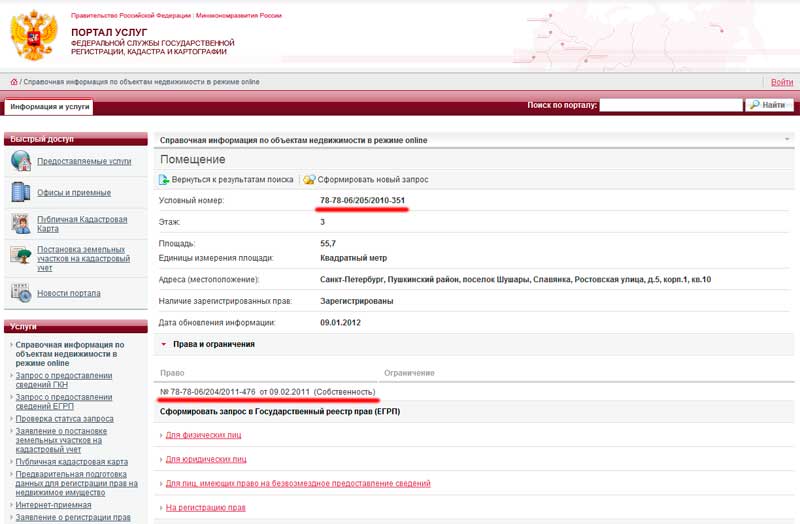The image size is (800, 524).
Task: Collapse the Права и ограничения section
Action: (x=164, y=344)
